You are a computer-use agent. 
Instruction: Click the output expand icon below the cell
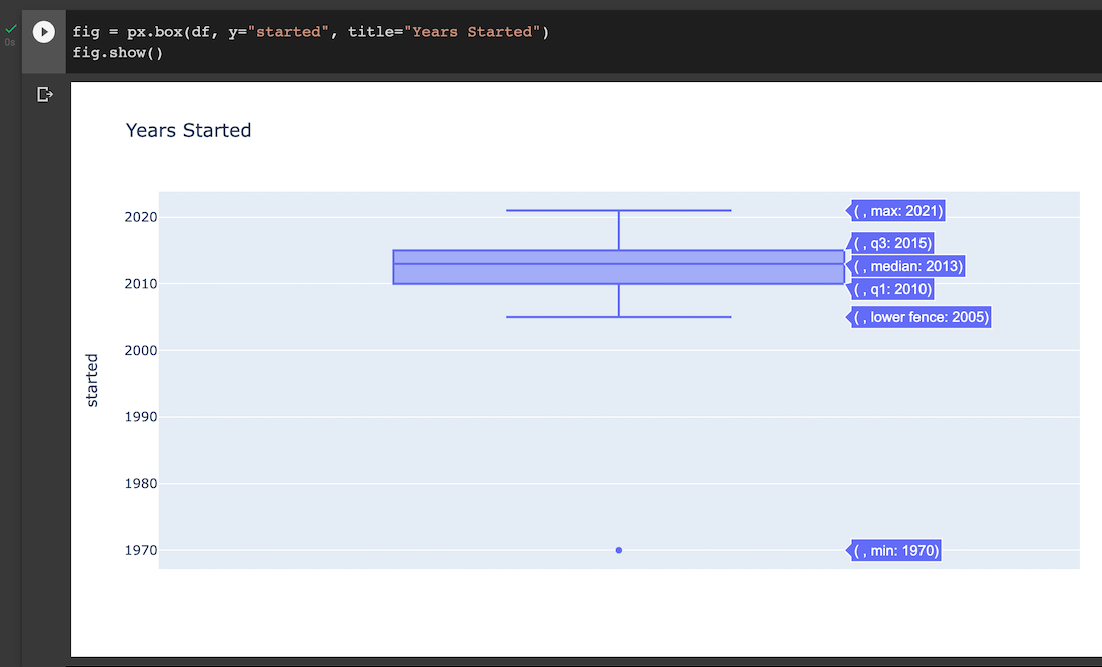click(45, 93)
